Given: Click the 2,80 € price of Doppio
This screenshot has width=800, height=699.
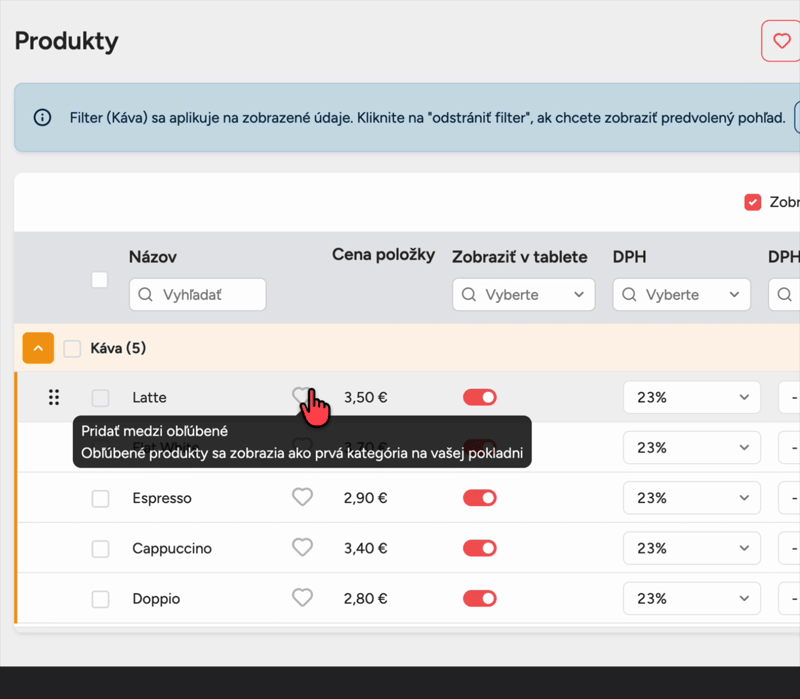Looking at the screenshot, I should coord(365,598).
